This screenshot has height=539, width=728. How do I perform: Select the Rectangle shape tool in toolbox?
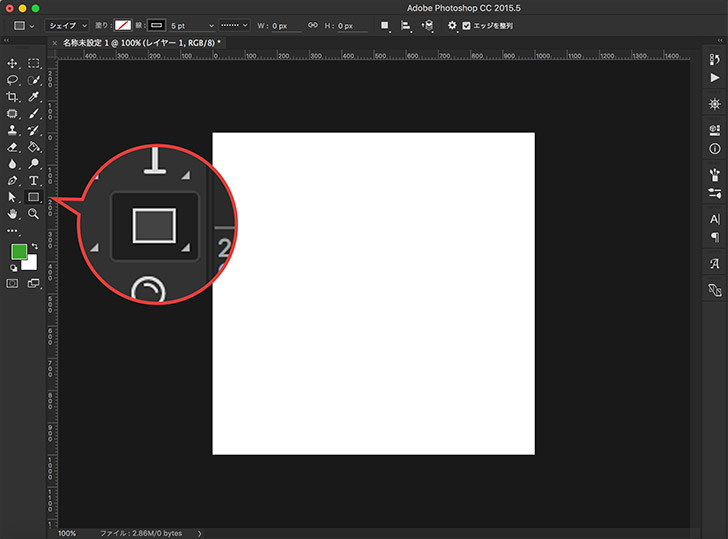click(x=33, y=197)
